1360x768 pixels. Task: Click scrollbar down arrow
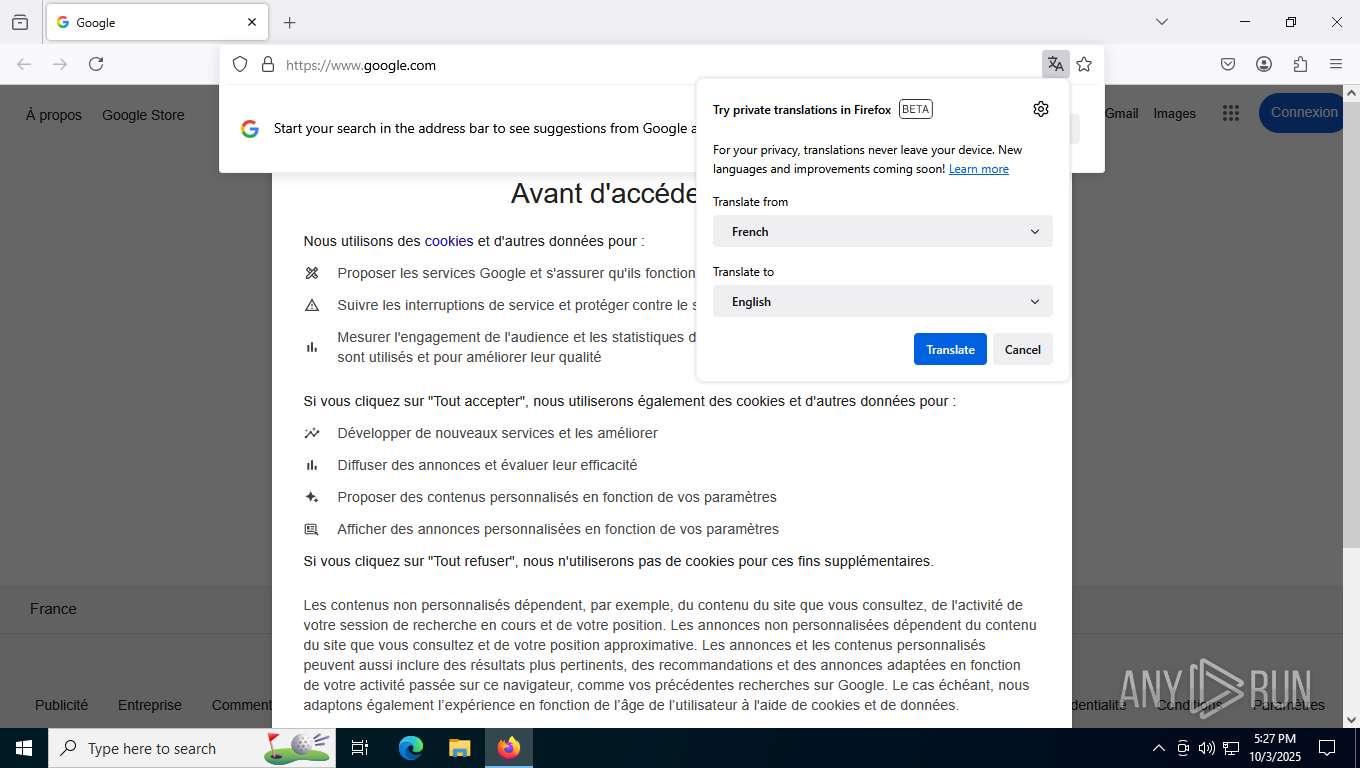[1351, 719]
